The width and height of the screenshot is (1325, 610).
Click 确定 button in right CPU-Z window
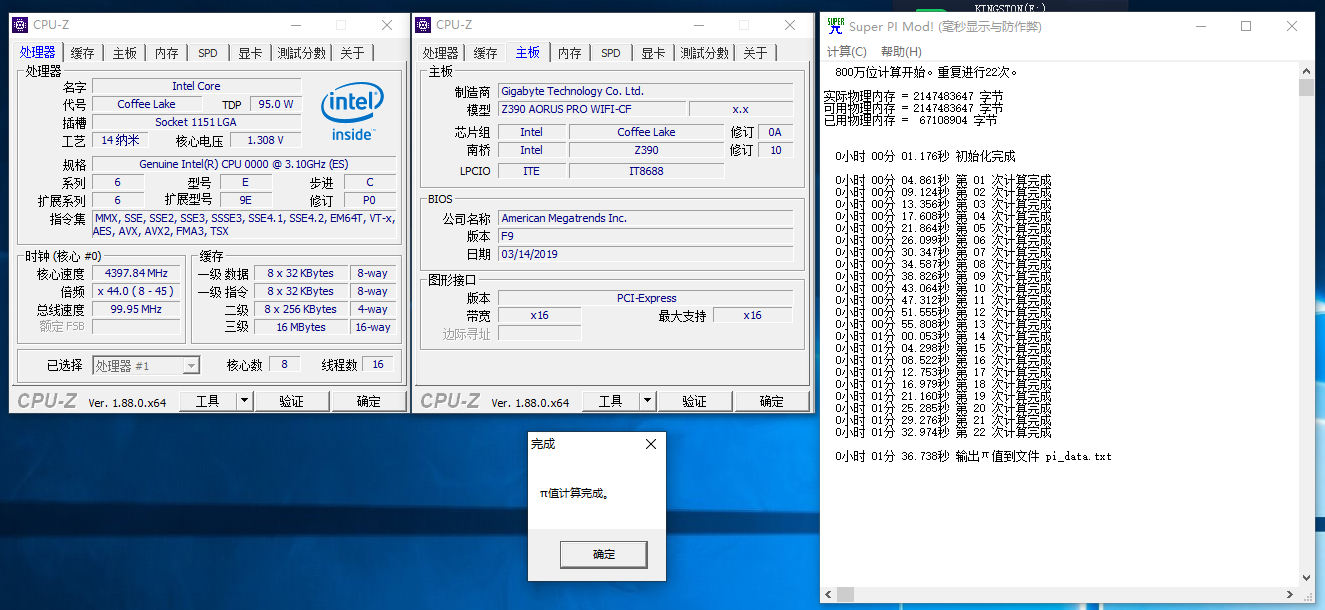click(771, 401)
